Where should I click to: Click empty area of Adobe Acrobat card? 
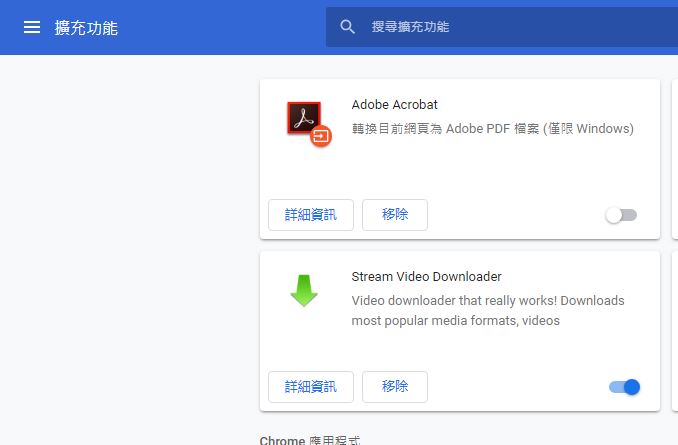500,175
